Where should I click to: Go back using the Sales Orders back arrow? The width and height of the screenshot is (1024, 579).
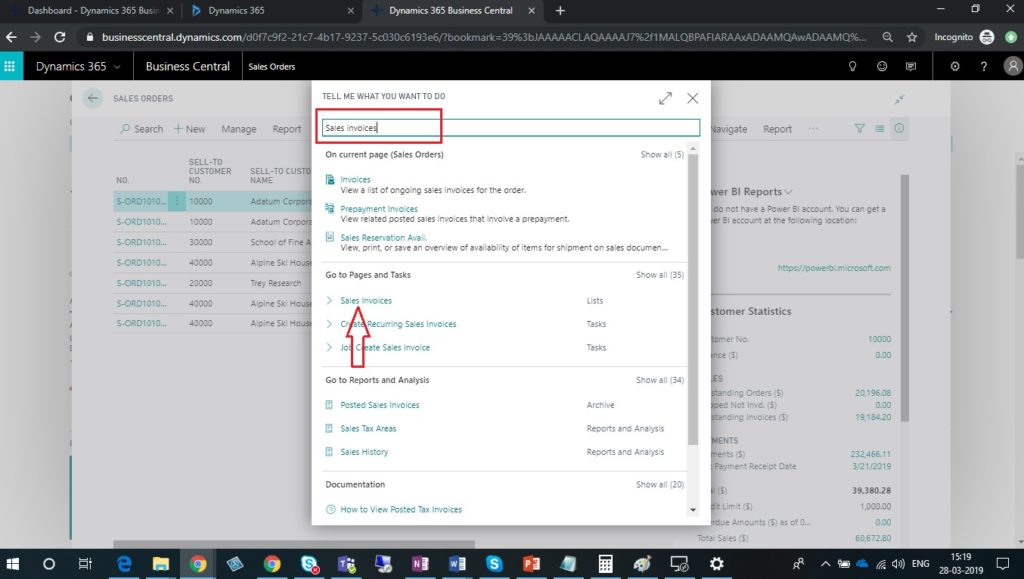point(93,98)
